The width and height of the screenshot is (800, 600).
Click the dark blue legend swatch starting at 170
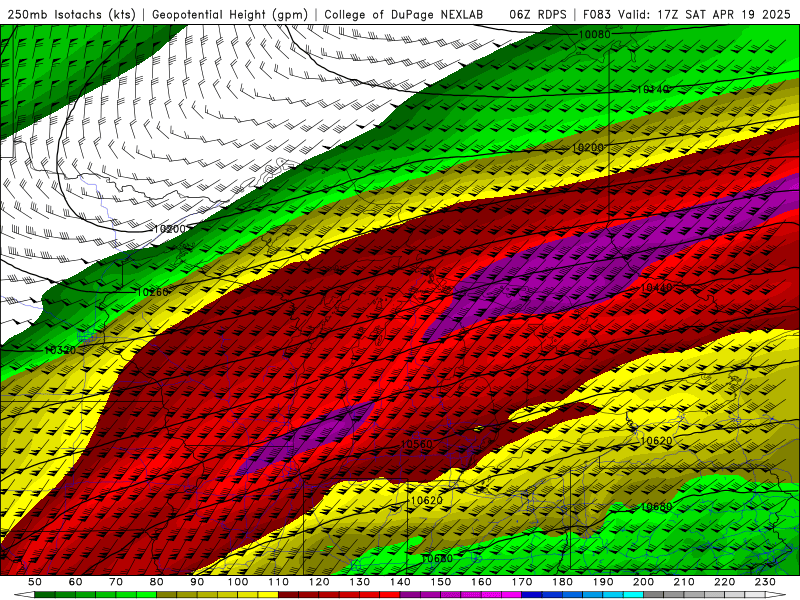(x=532, y=595)
